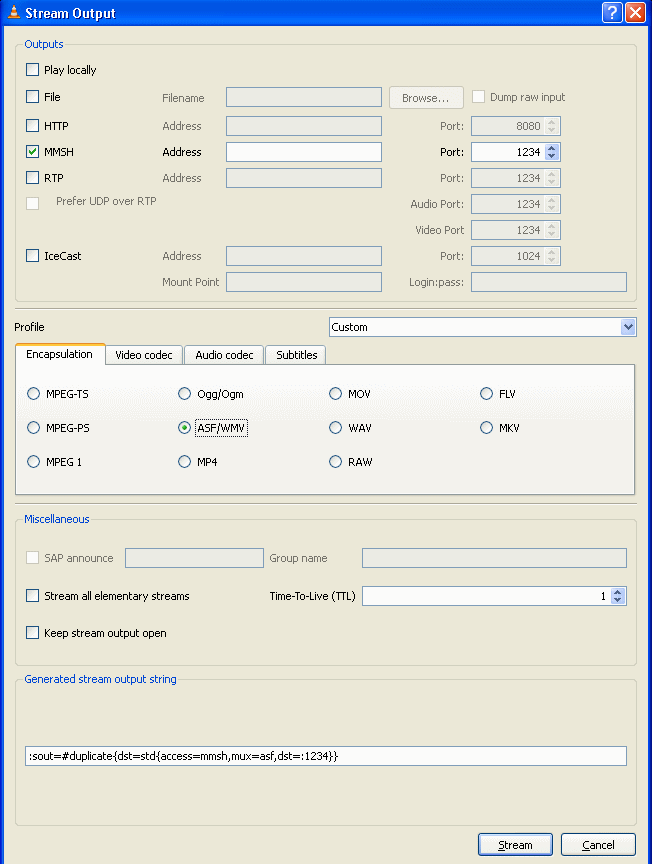
Task: Click the help question mark icon
Action: pos(612,12)
